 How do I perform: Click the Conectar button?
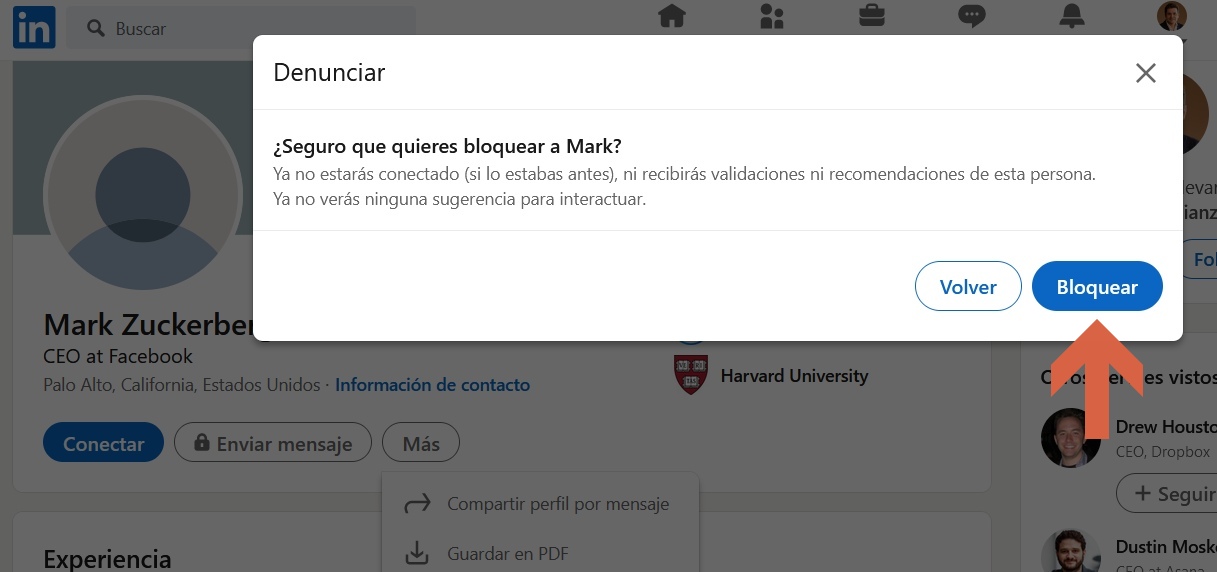coord(103,443)
